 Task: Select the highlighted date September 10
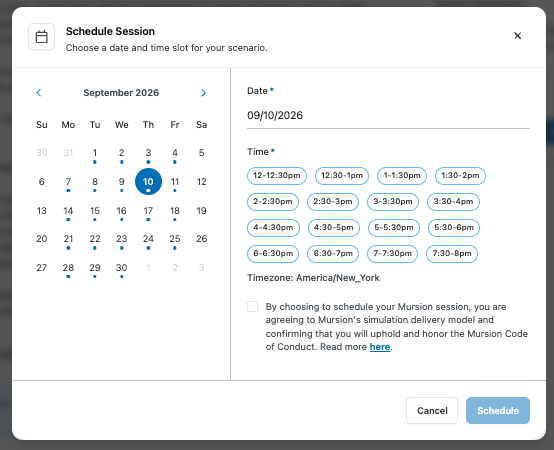coord(148,182)
